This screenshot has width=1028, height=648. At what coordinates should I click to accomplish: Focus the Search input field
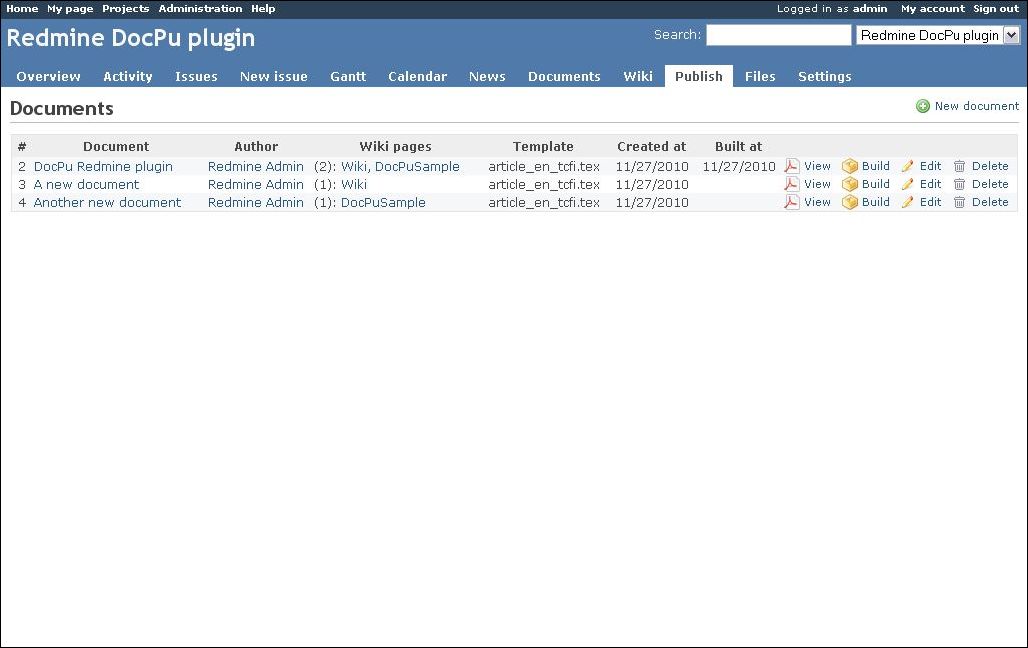[x=778, y=35]
